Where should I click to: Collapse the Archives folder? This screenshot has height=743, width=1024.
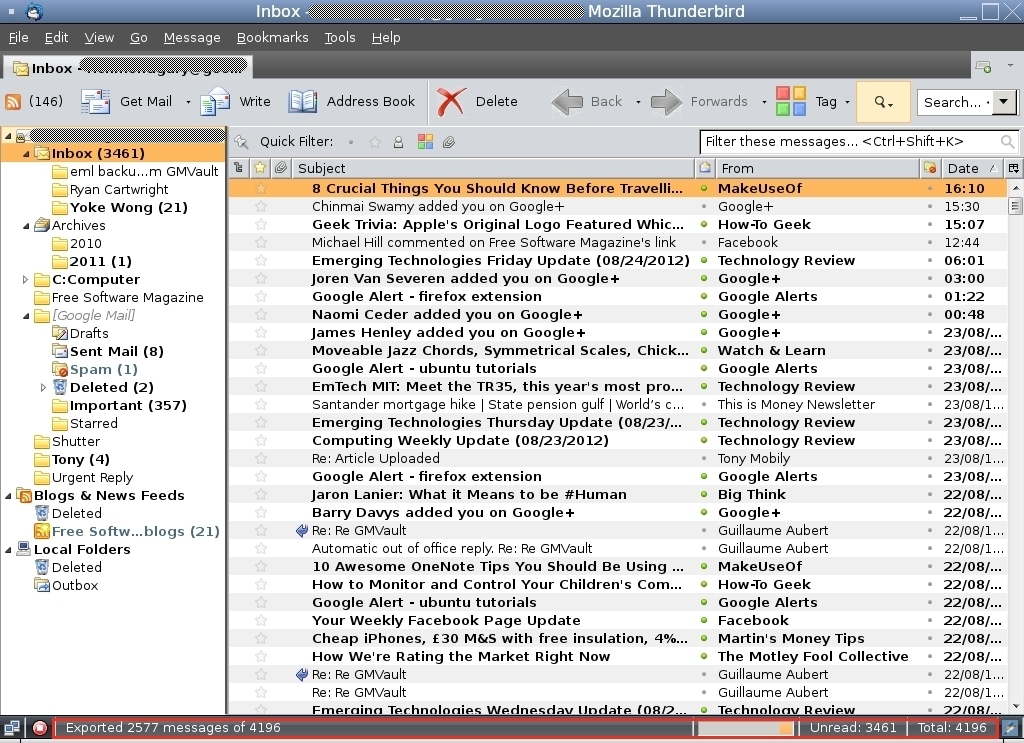tap(26, 225)
